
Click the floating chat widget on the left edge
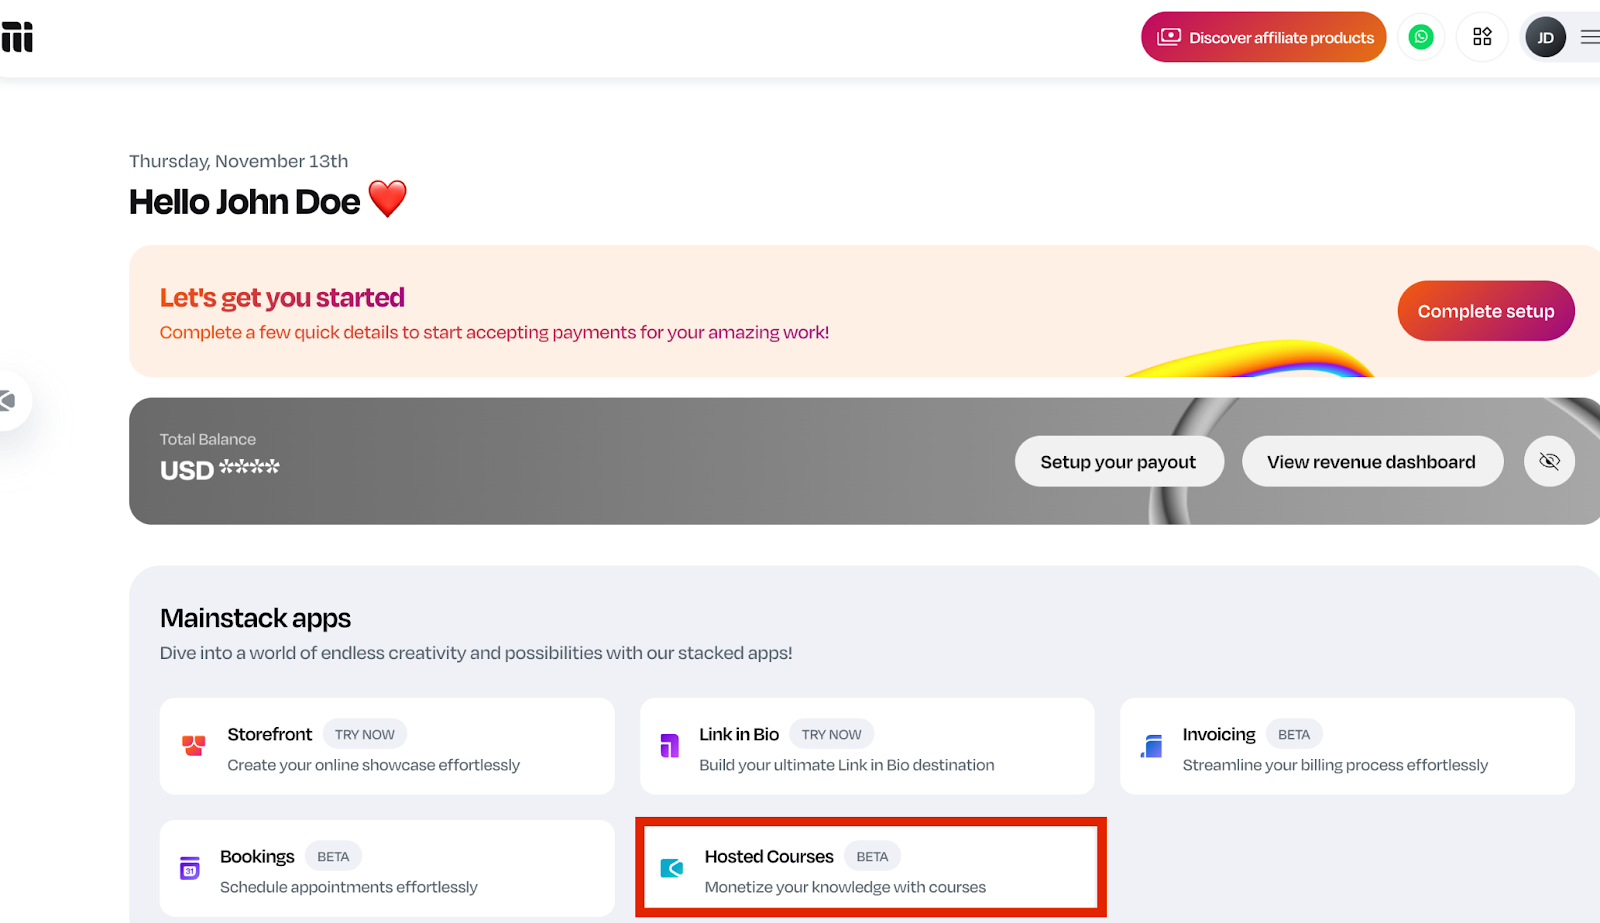click(x=8, y=400)
